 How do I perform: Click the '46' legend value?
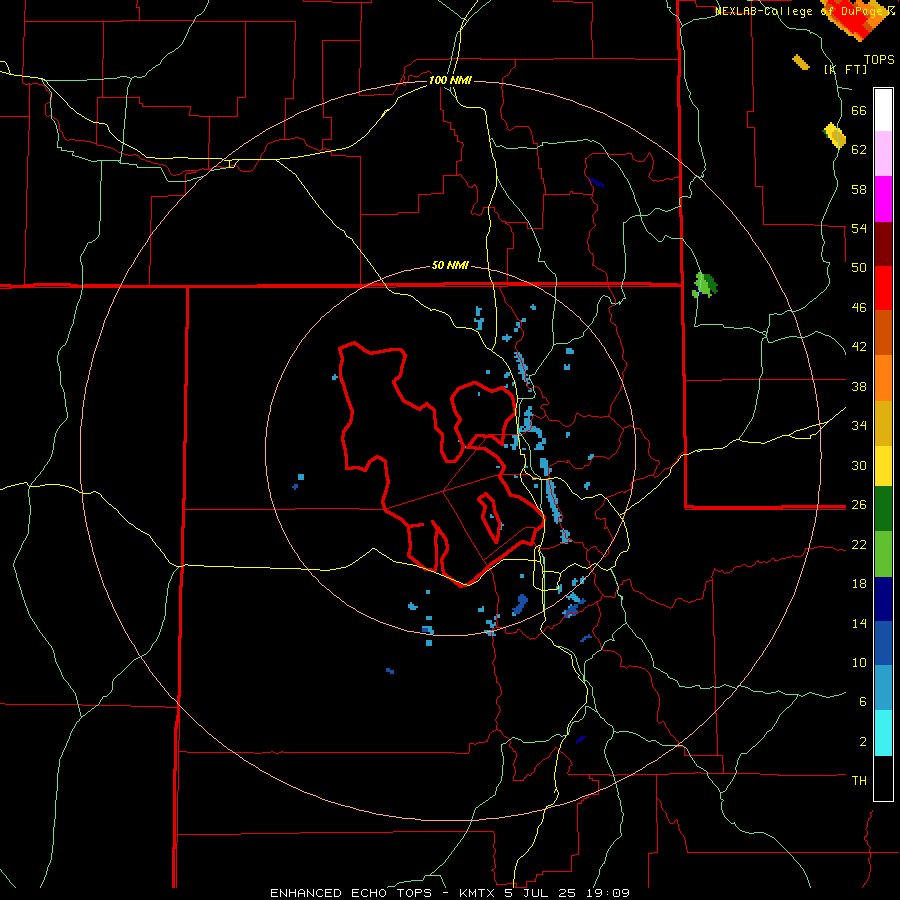[x=859, y=308]
